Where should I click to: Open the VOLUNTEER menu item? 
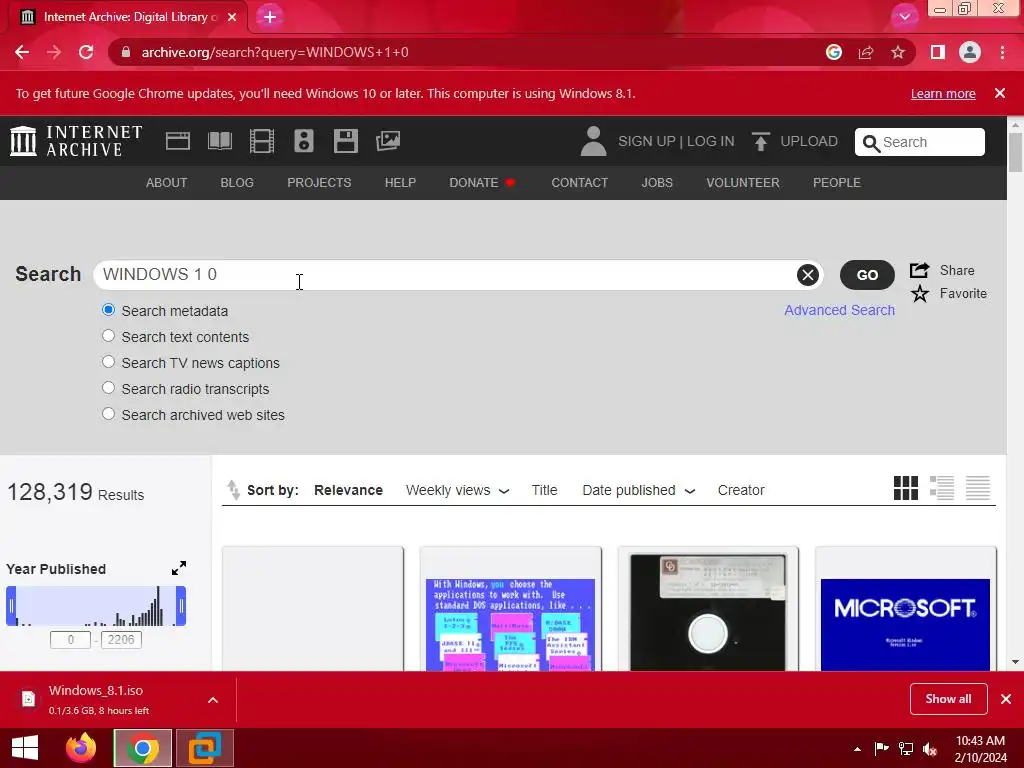[743, 183]
